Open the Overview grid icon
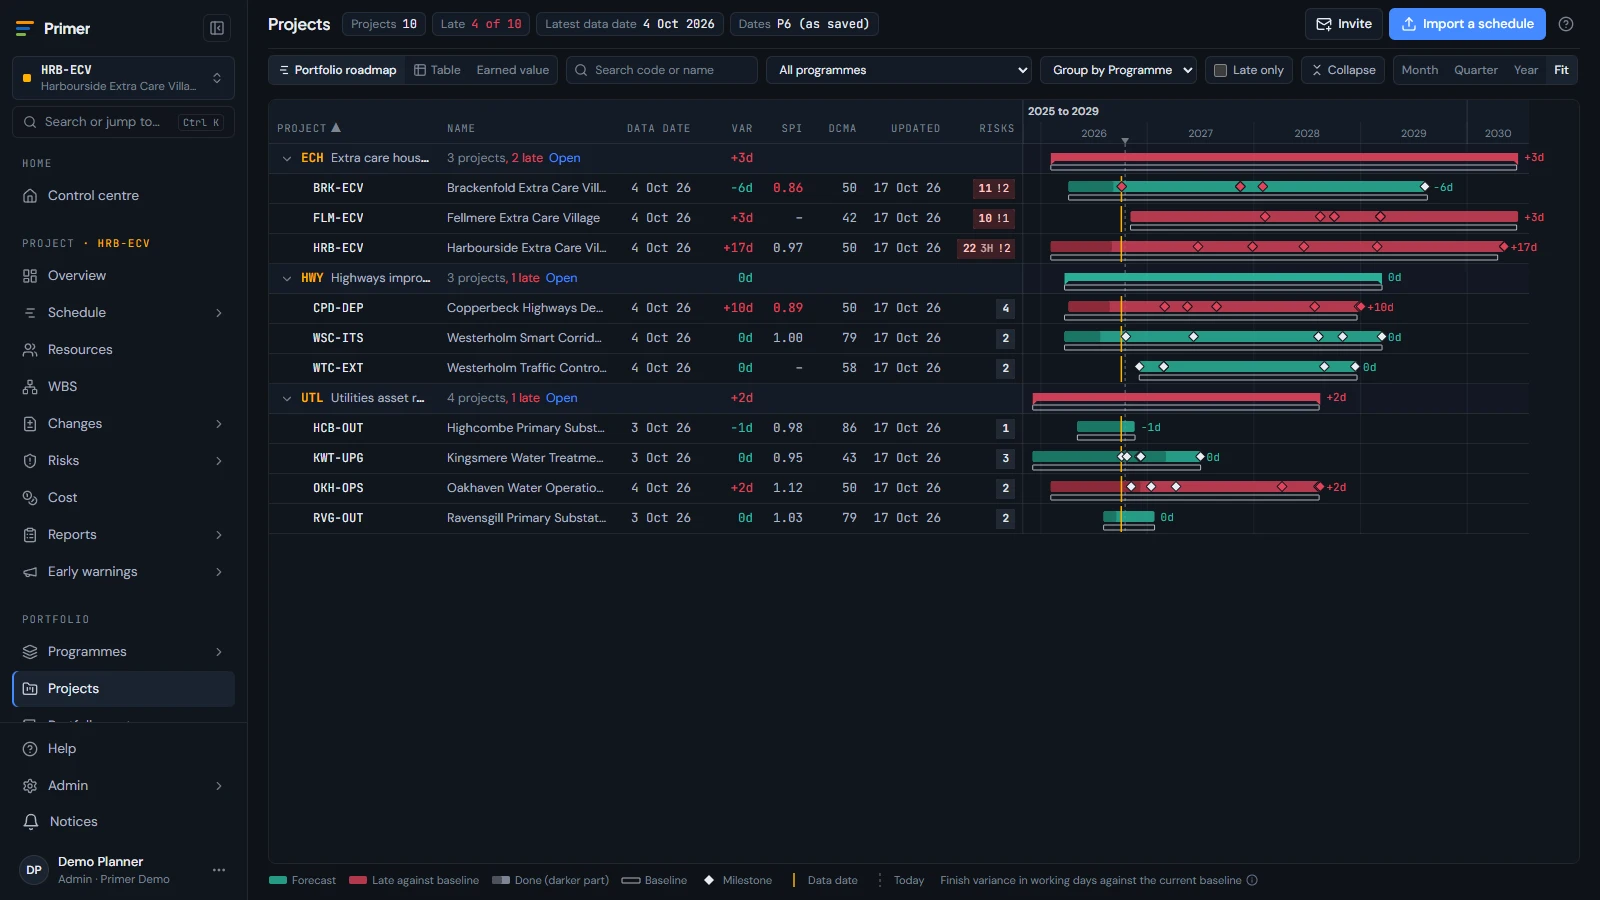This screenshot has width=1600, height=900. [x=30, y=276]
